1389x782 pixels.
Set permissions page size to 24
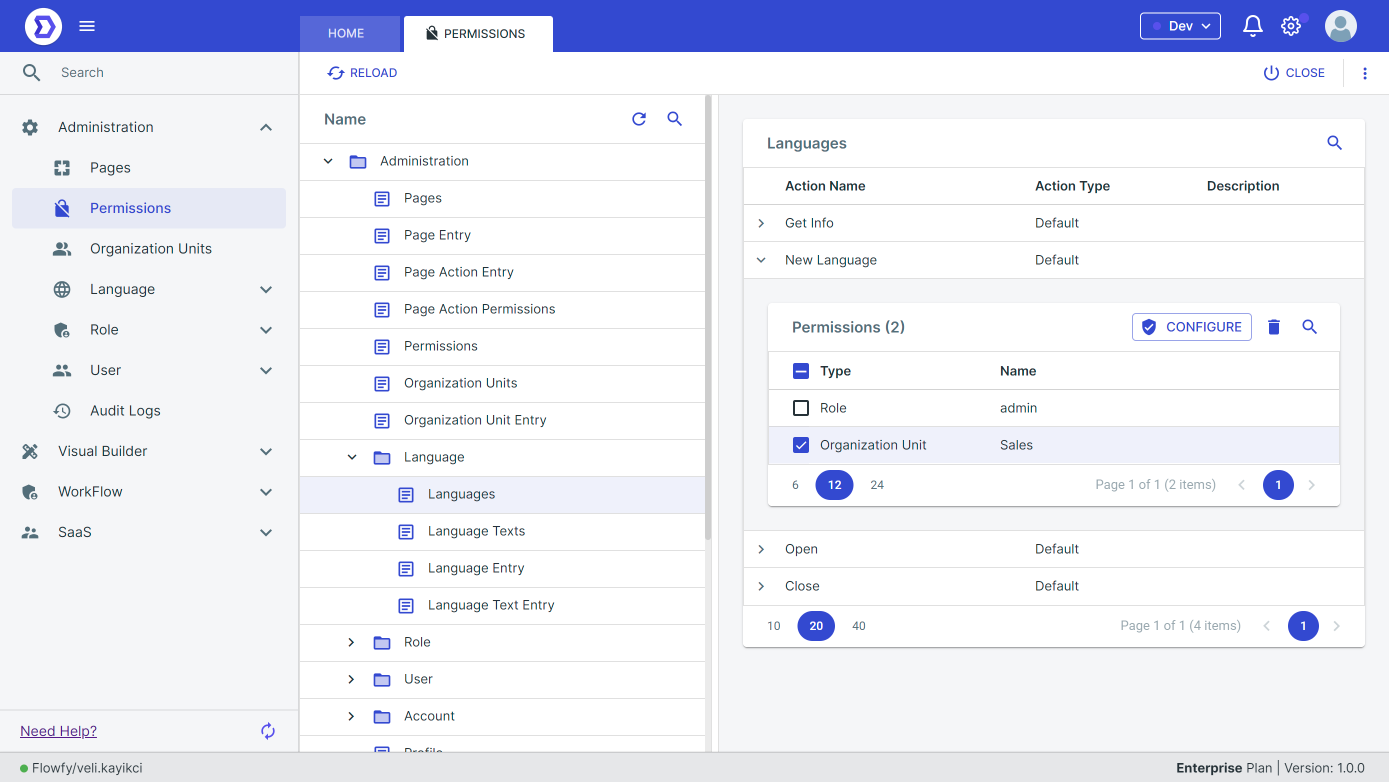tap(877, 485)
